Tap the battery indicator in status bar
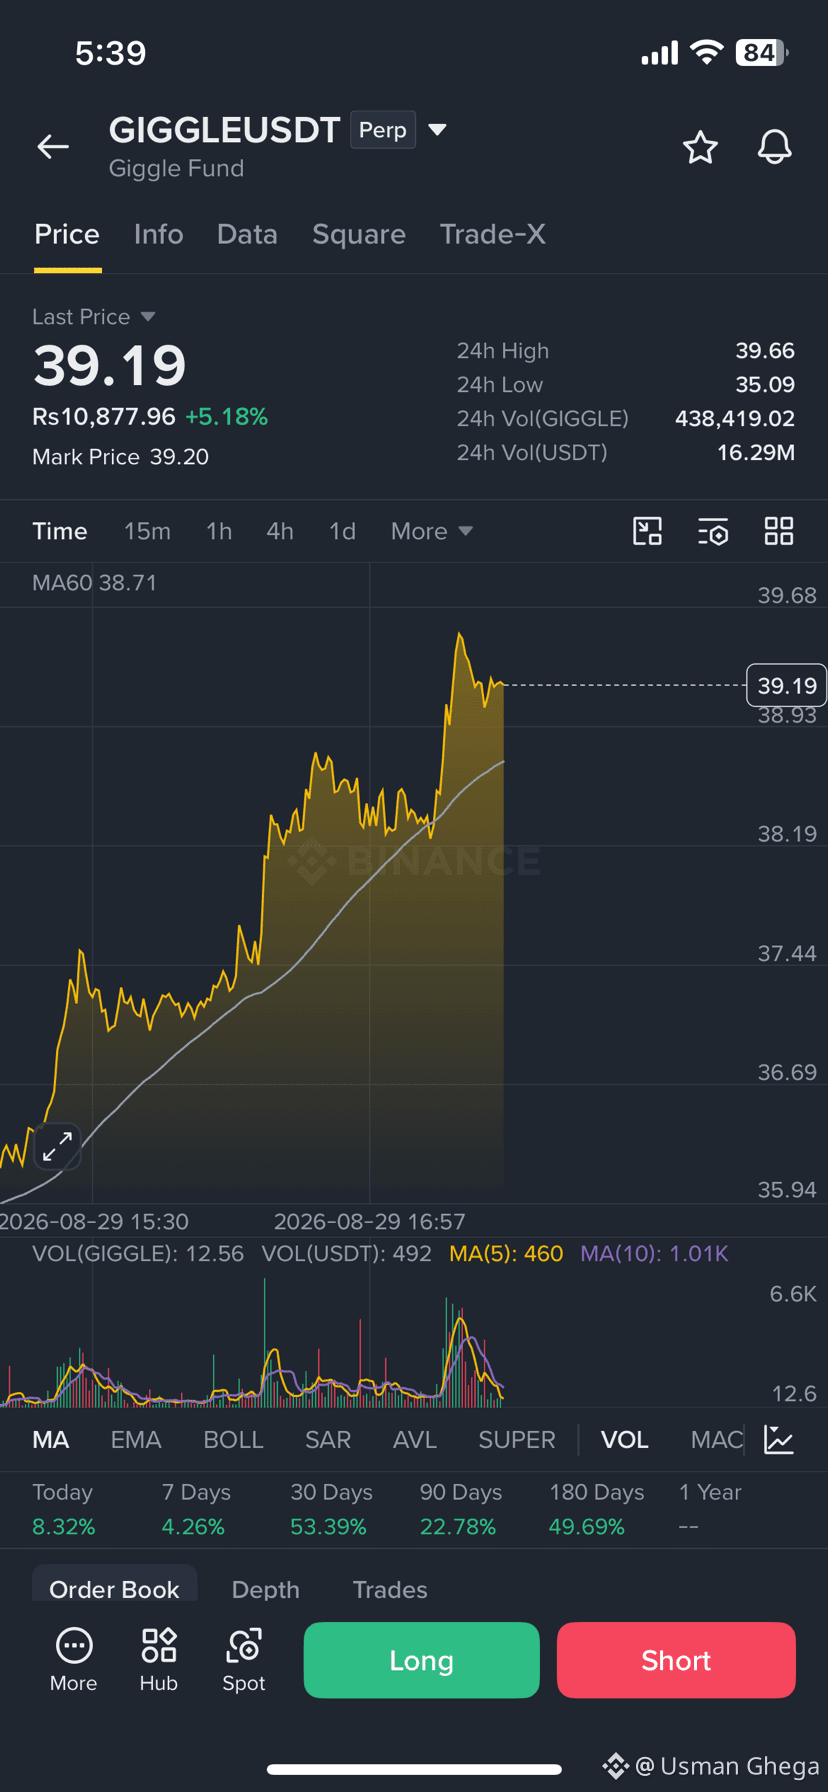The height and width of the screenshot is (1792, 828). pos(762,53)
